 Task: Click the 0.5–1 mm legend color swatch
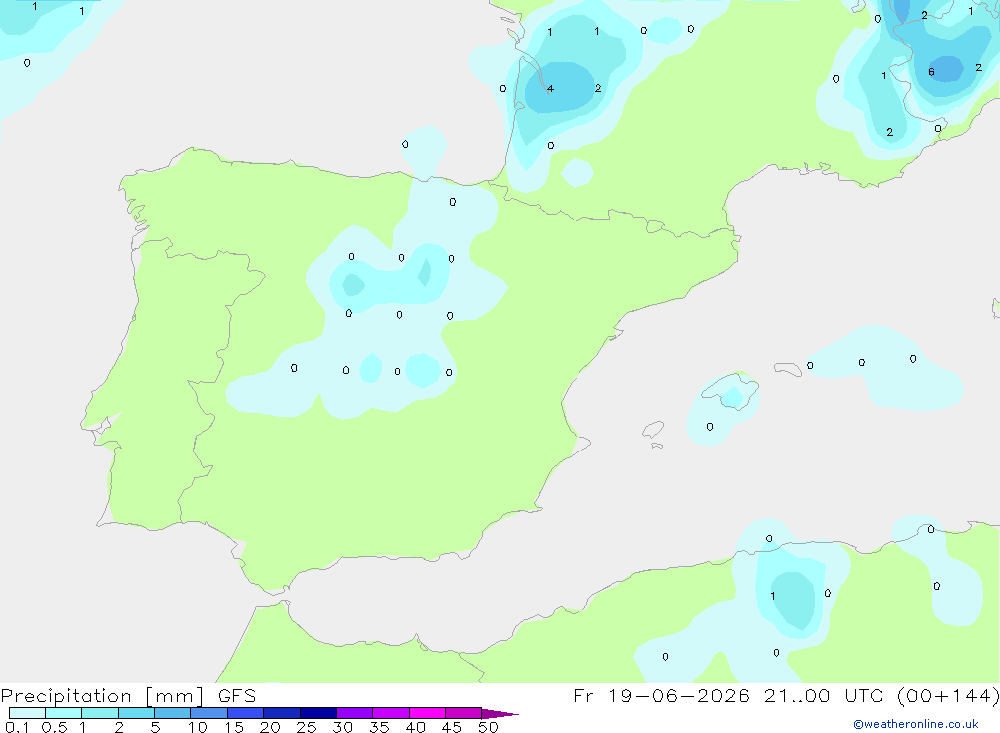(63, 713)
